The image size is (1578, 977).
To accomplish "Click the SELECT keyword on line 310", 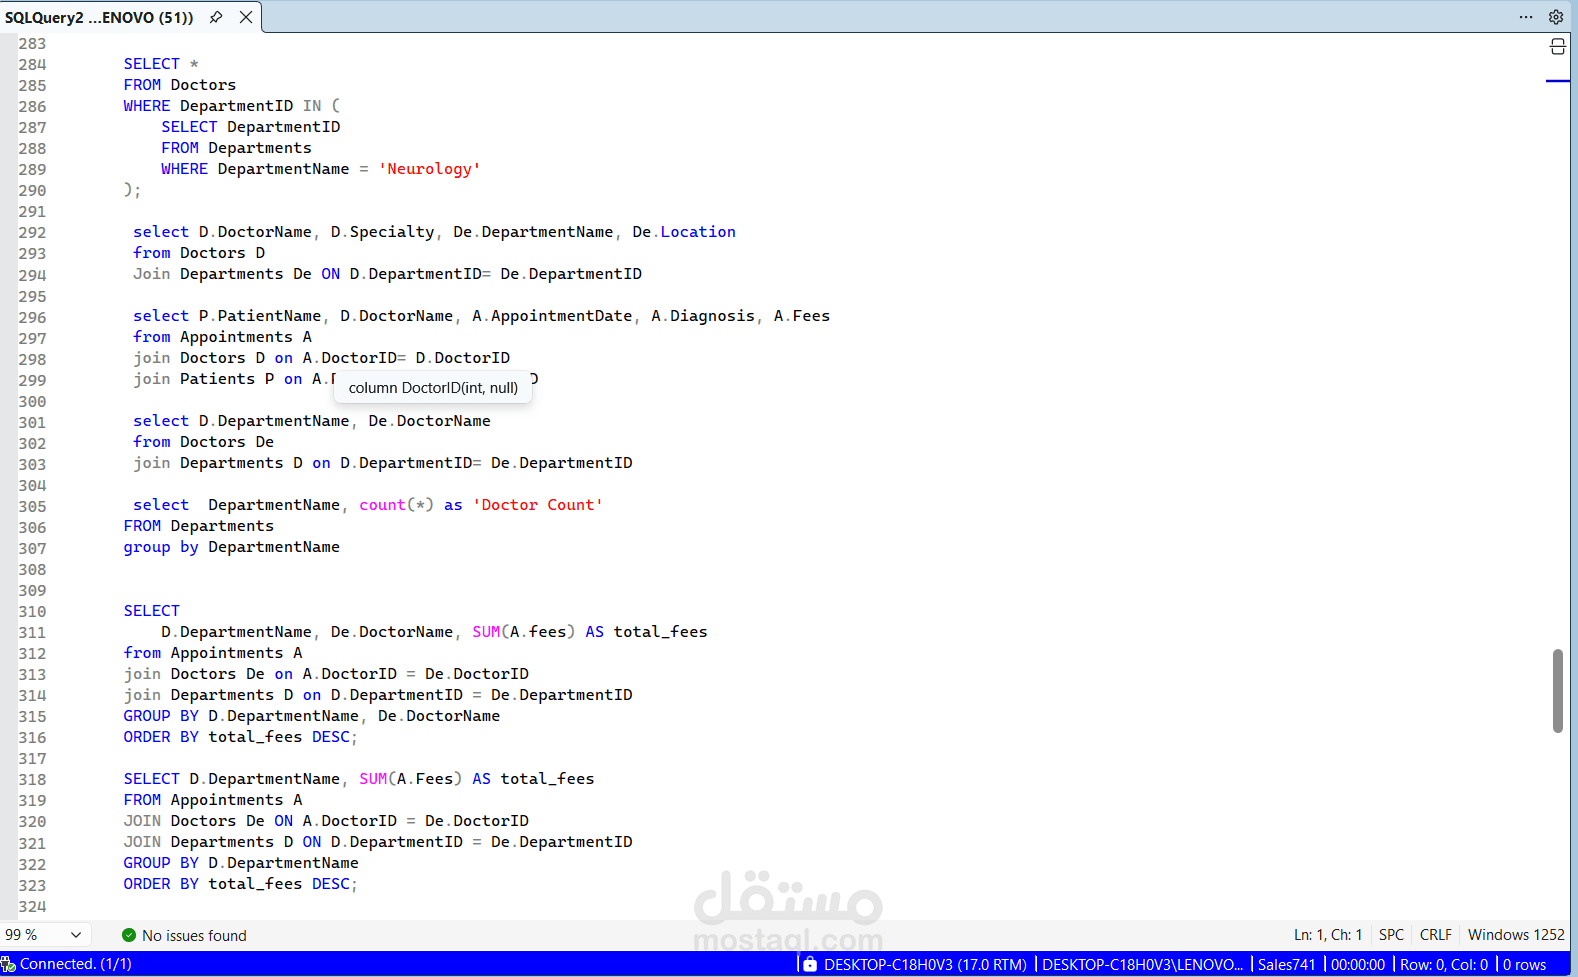I will (152, 611).
